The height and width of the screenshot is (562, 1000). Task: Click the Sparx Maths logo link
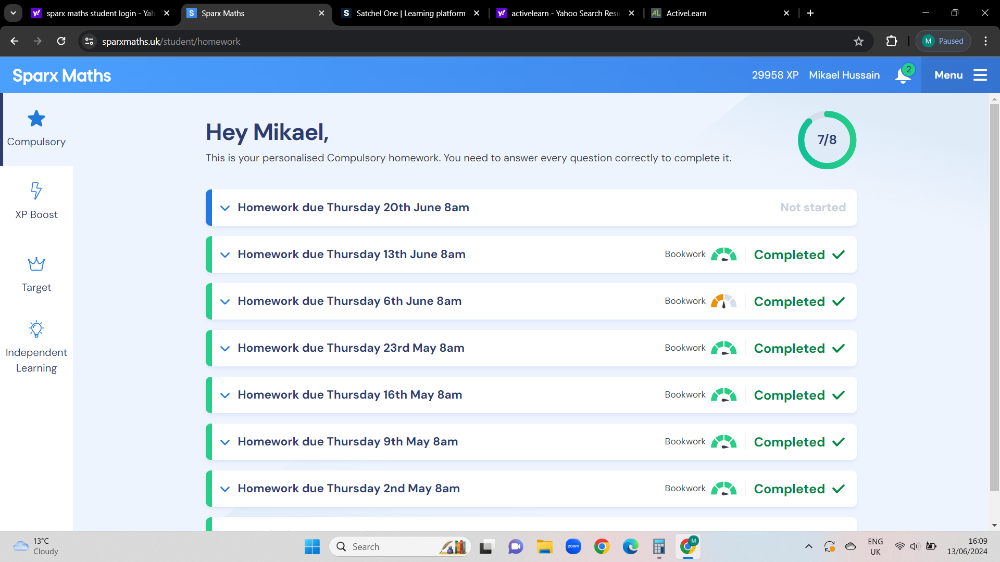point(62,76)
